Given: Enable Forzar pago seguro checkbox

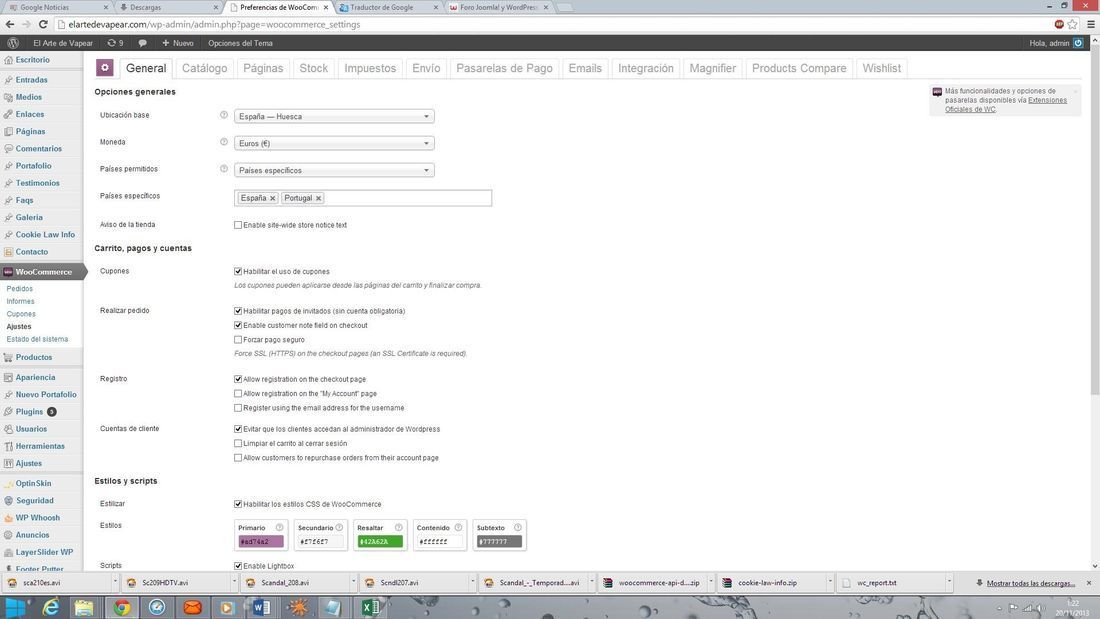Looking at the screenshot, I should (x=238, y=340).
